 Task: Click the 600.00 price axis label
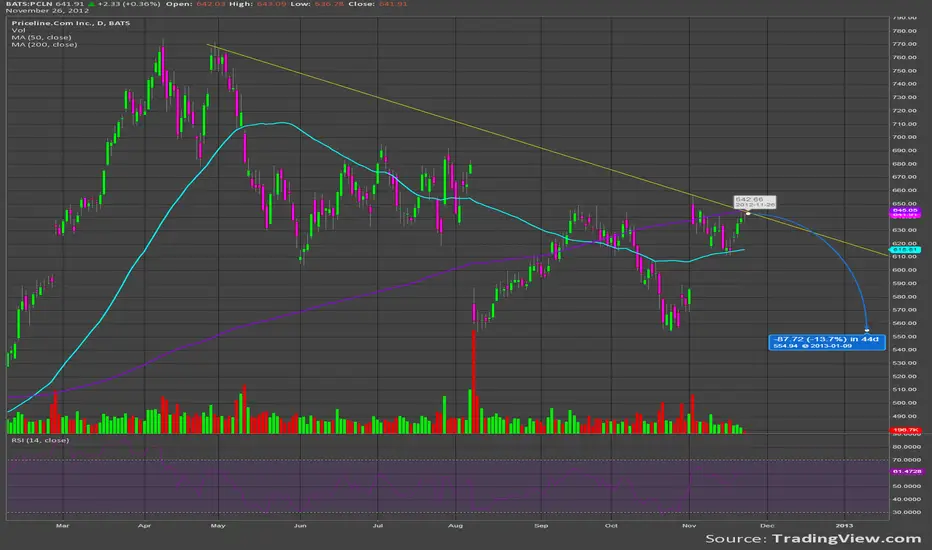[x=904, y=270]
